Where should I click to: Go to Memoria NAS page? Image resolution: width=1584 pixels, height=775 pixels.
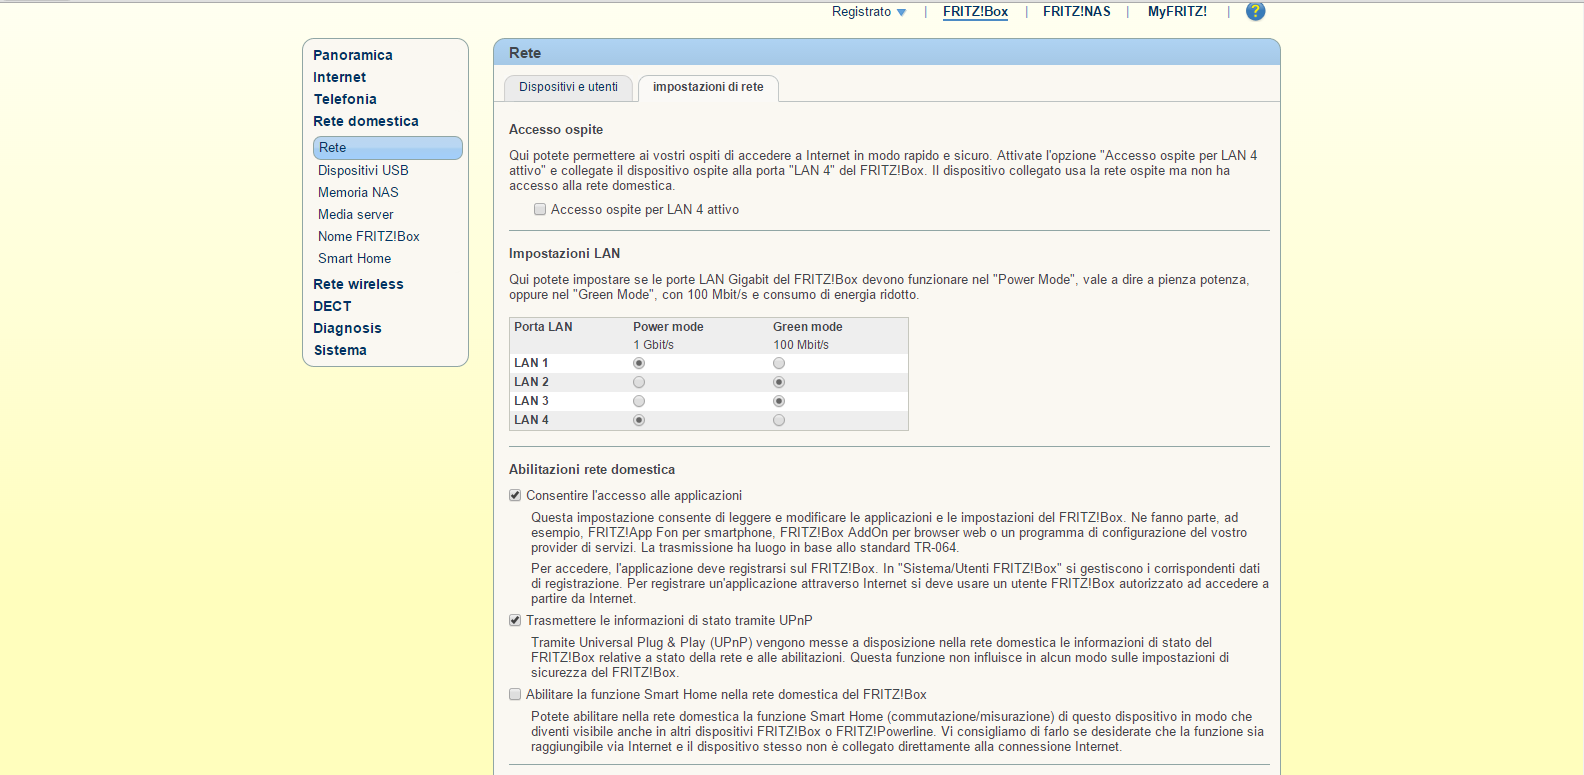click(x=358, y=192)
